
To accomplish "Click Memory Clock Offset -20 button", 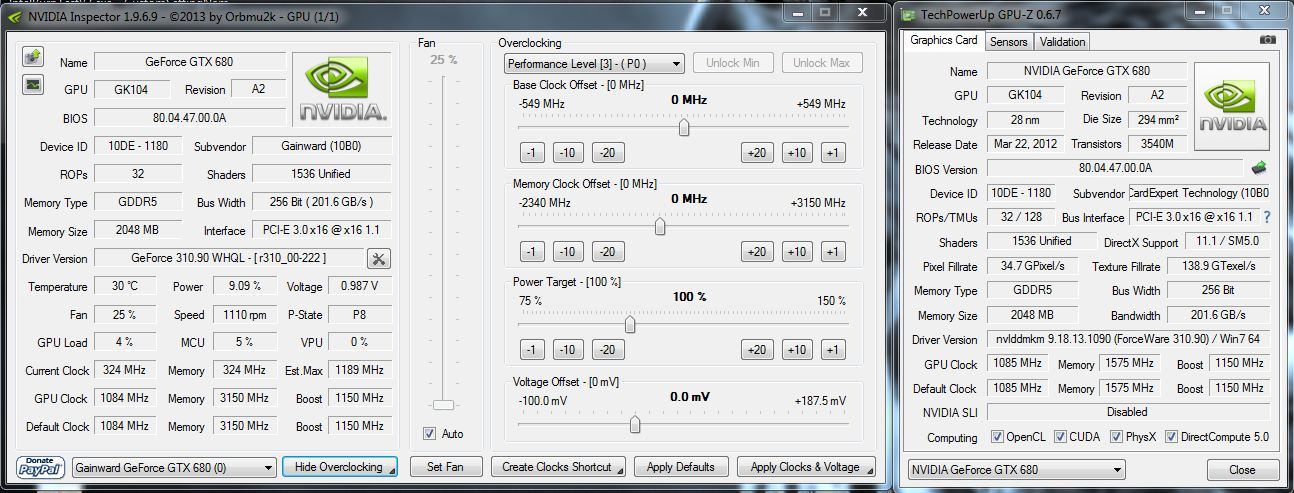I will click(x=607, y=251).
